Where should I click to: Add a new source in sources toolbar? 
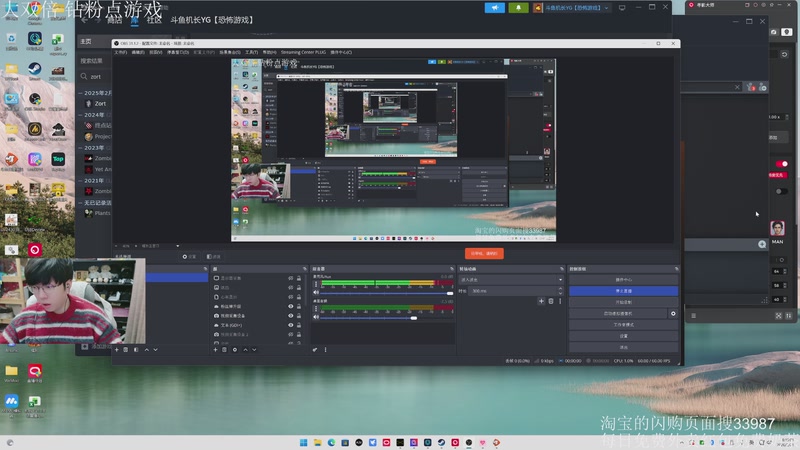pyautogui.click(x=215, y=350)
